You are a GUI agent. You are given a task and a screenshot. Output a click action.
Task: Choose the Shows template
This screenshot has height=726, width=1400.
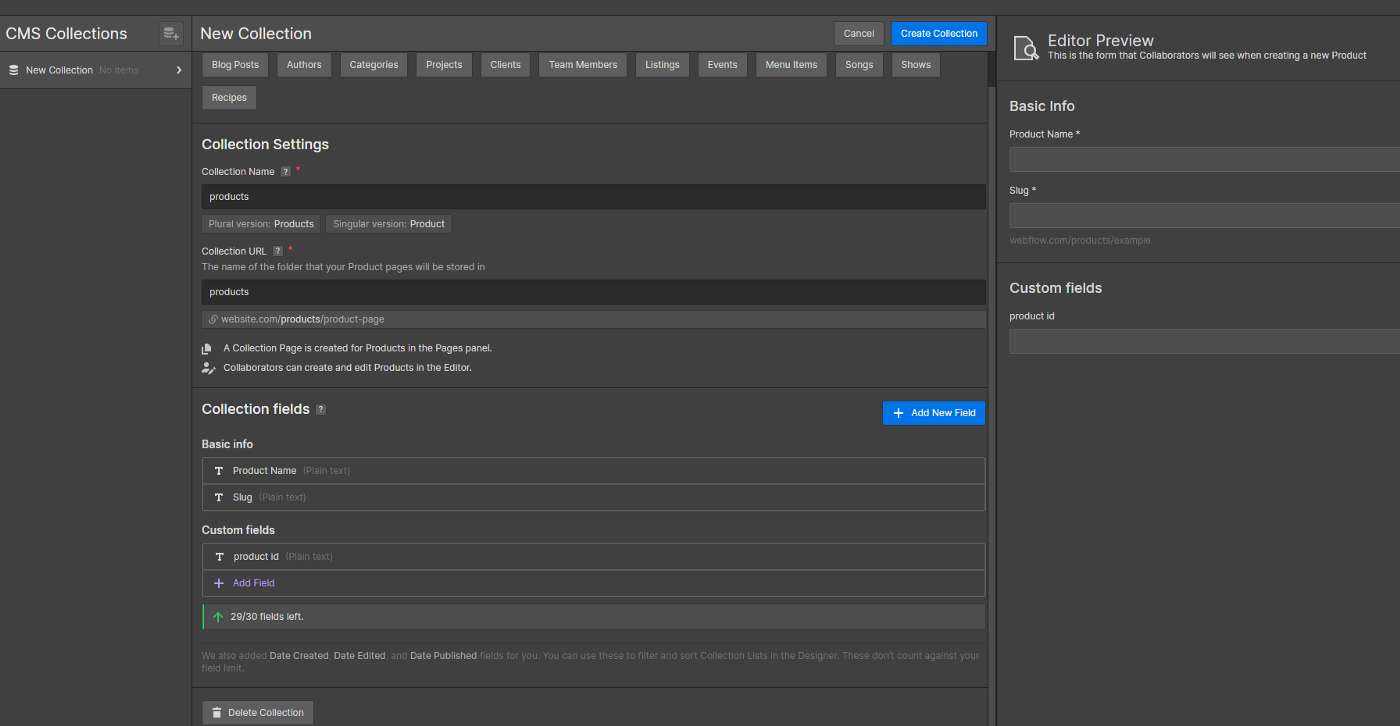coord(916,65)
